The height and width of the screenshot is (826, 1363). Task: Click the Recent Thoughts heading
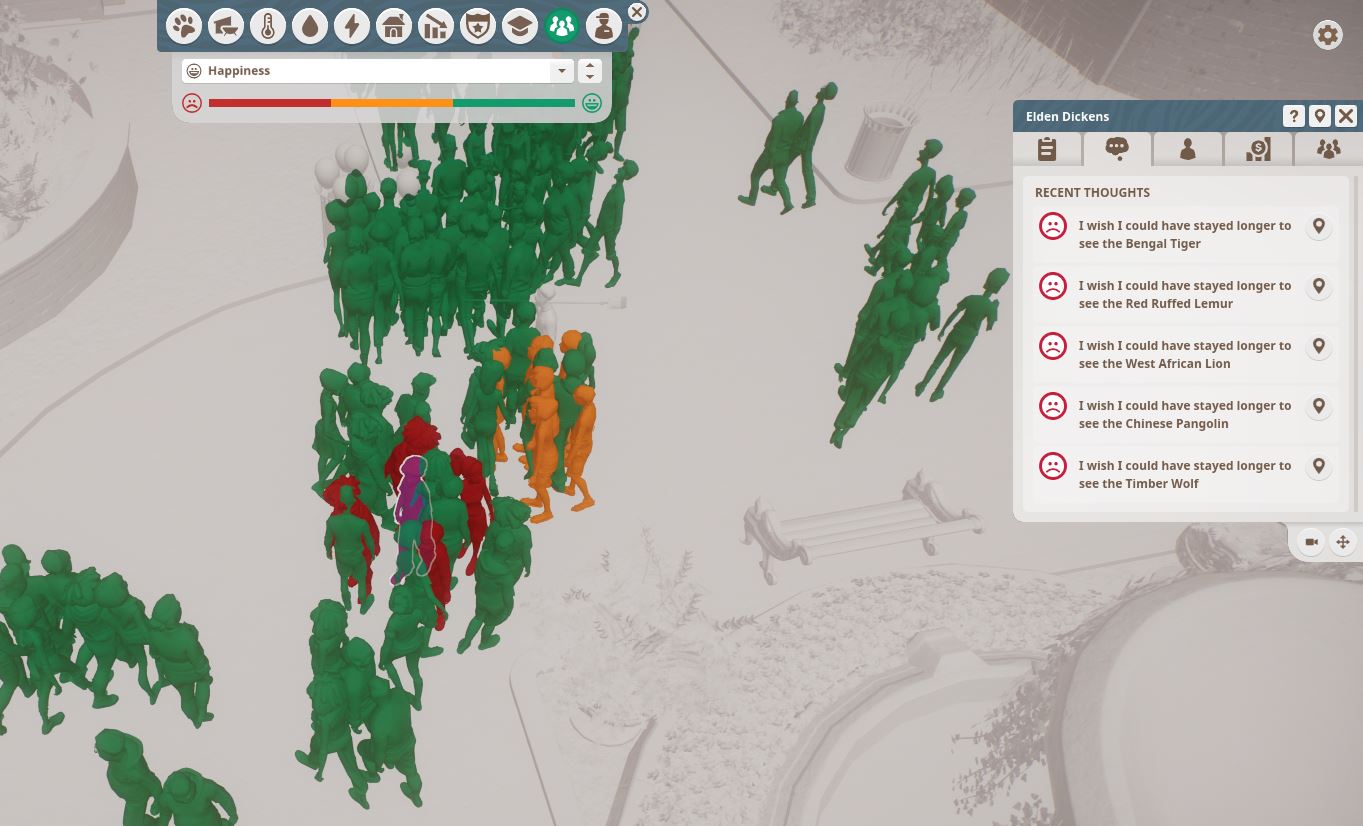(x=1092, y=192)
